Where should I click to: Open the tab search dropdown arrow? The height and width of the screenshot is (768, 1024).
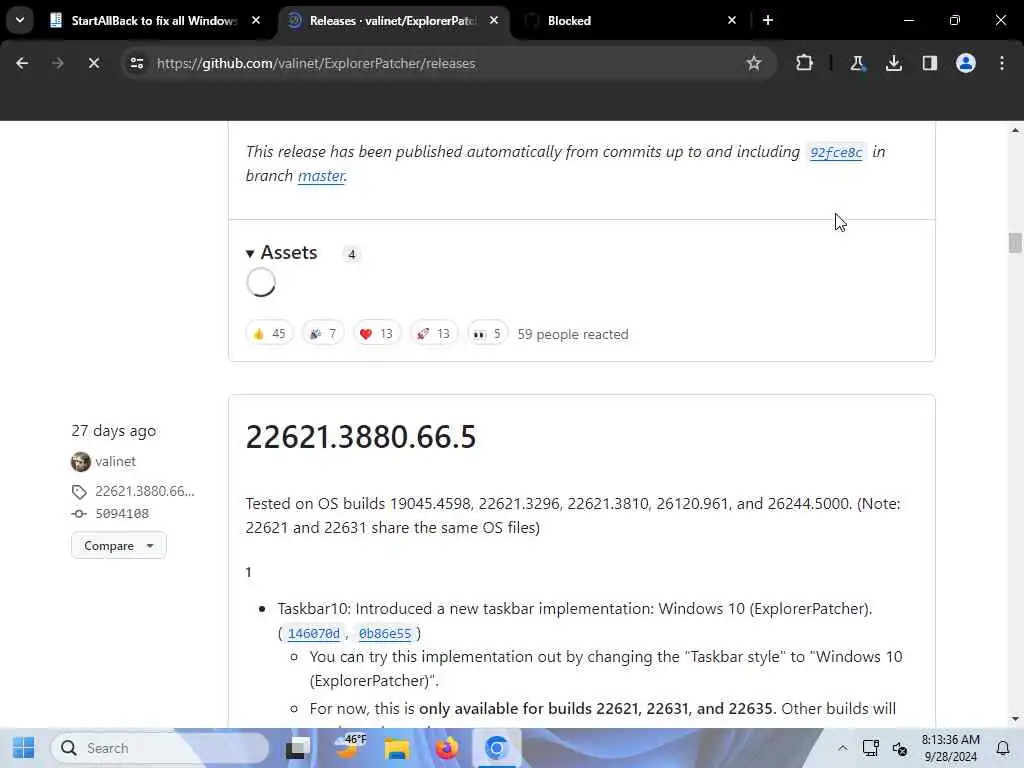(20, 20)
